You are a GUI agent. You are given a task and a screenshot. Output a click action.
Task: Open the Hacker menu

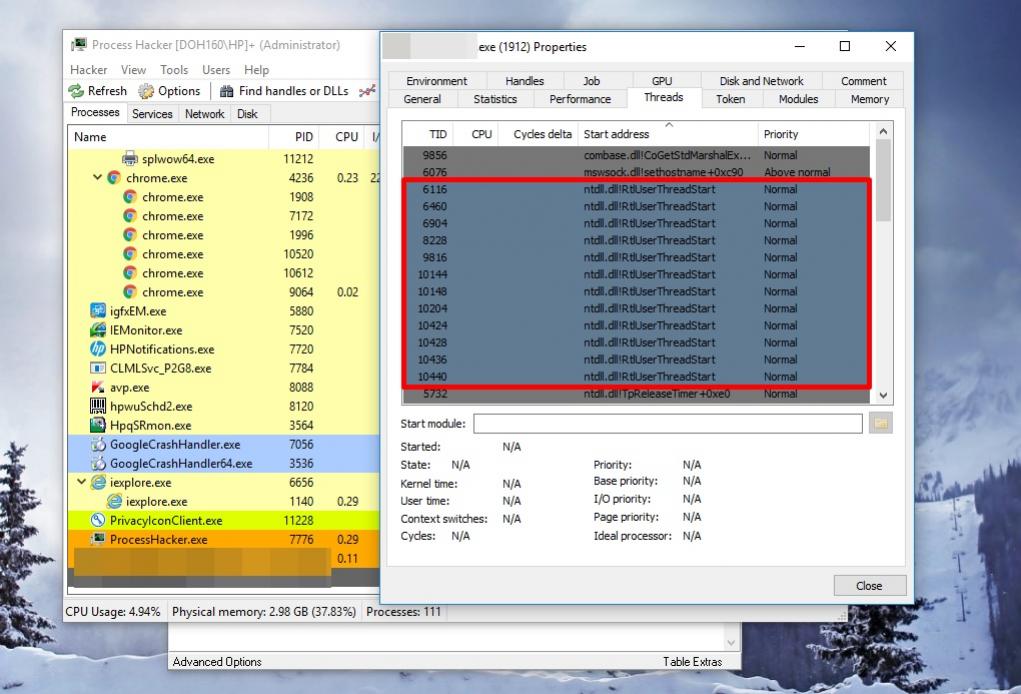[89, 70]
